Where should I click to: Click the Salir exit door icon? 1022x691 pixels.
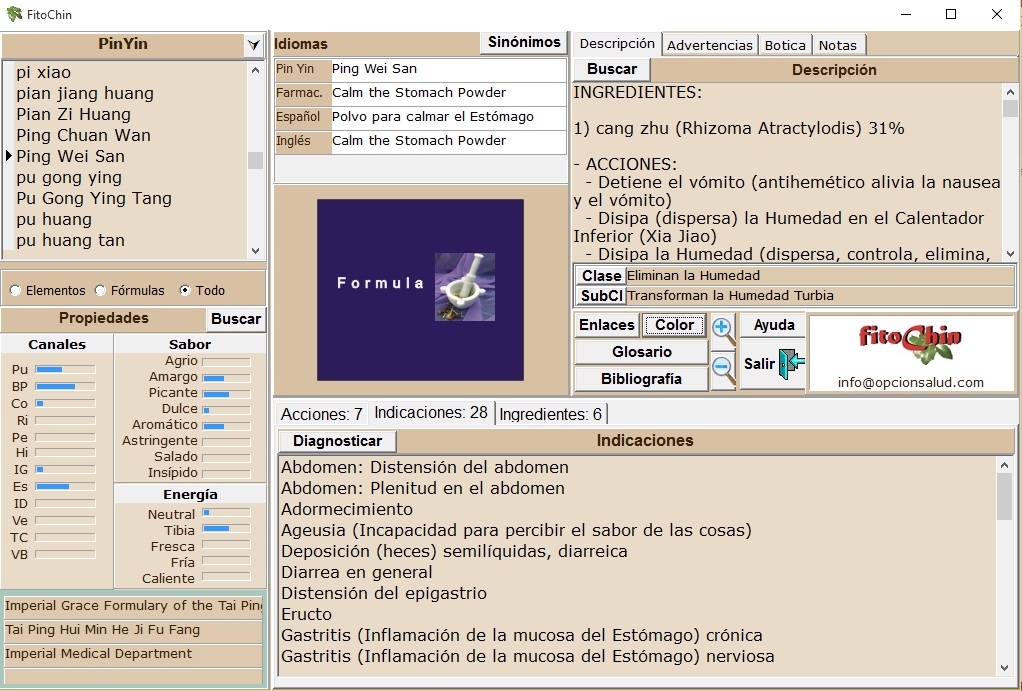tap(791, 363)
